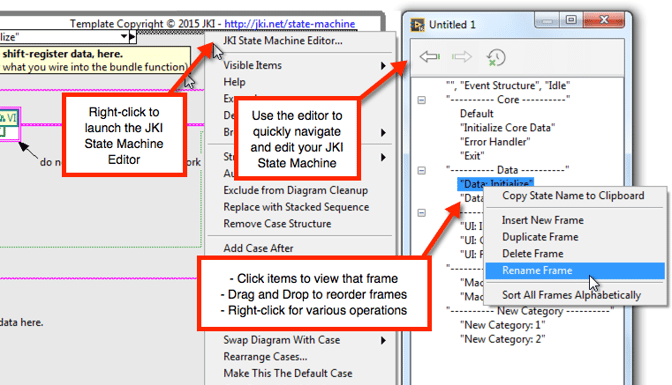The width and height of the screenshot is (672, 385).
Task: Choose Copy State Name to Clipboard
Action: point(573,196)
